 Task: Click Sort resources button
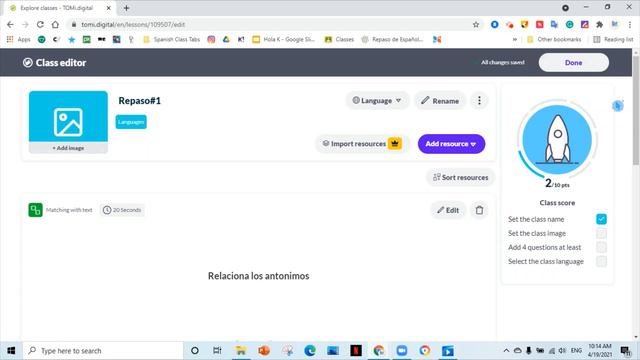(460, 177)
